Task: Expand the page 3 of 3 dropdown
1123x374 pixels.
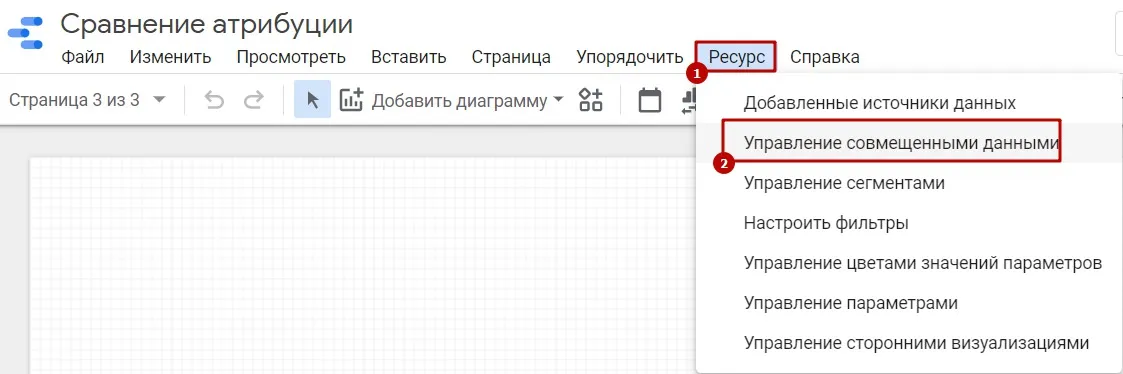Action: pyautogui.click(x=87, y=100)
